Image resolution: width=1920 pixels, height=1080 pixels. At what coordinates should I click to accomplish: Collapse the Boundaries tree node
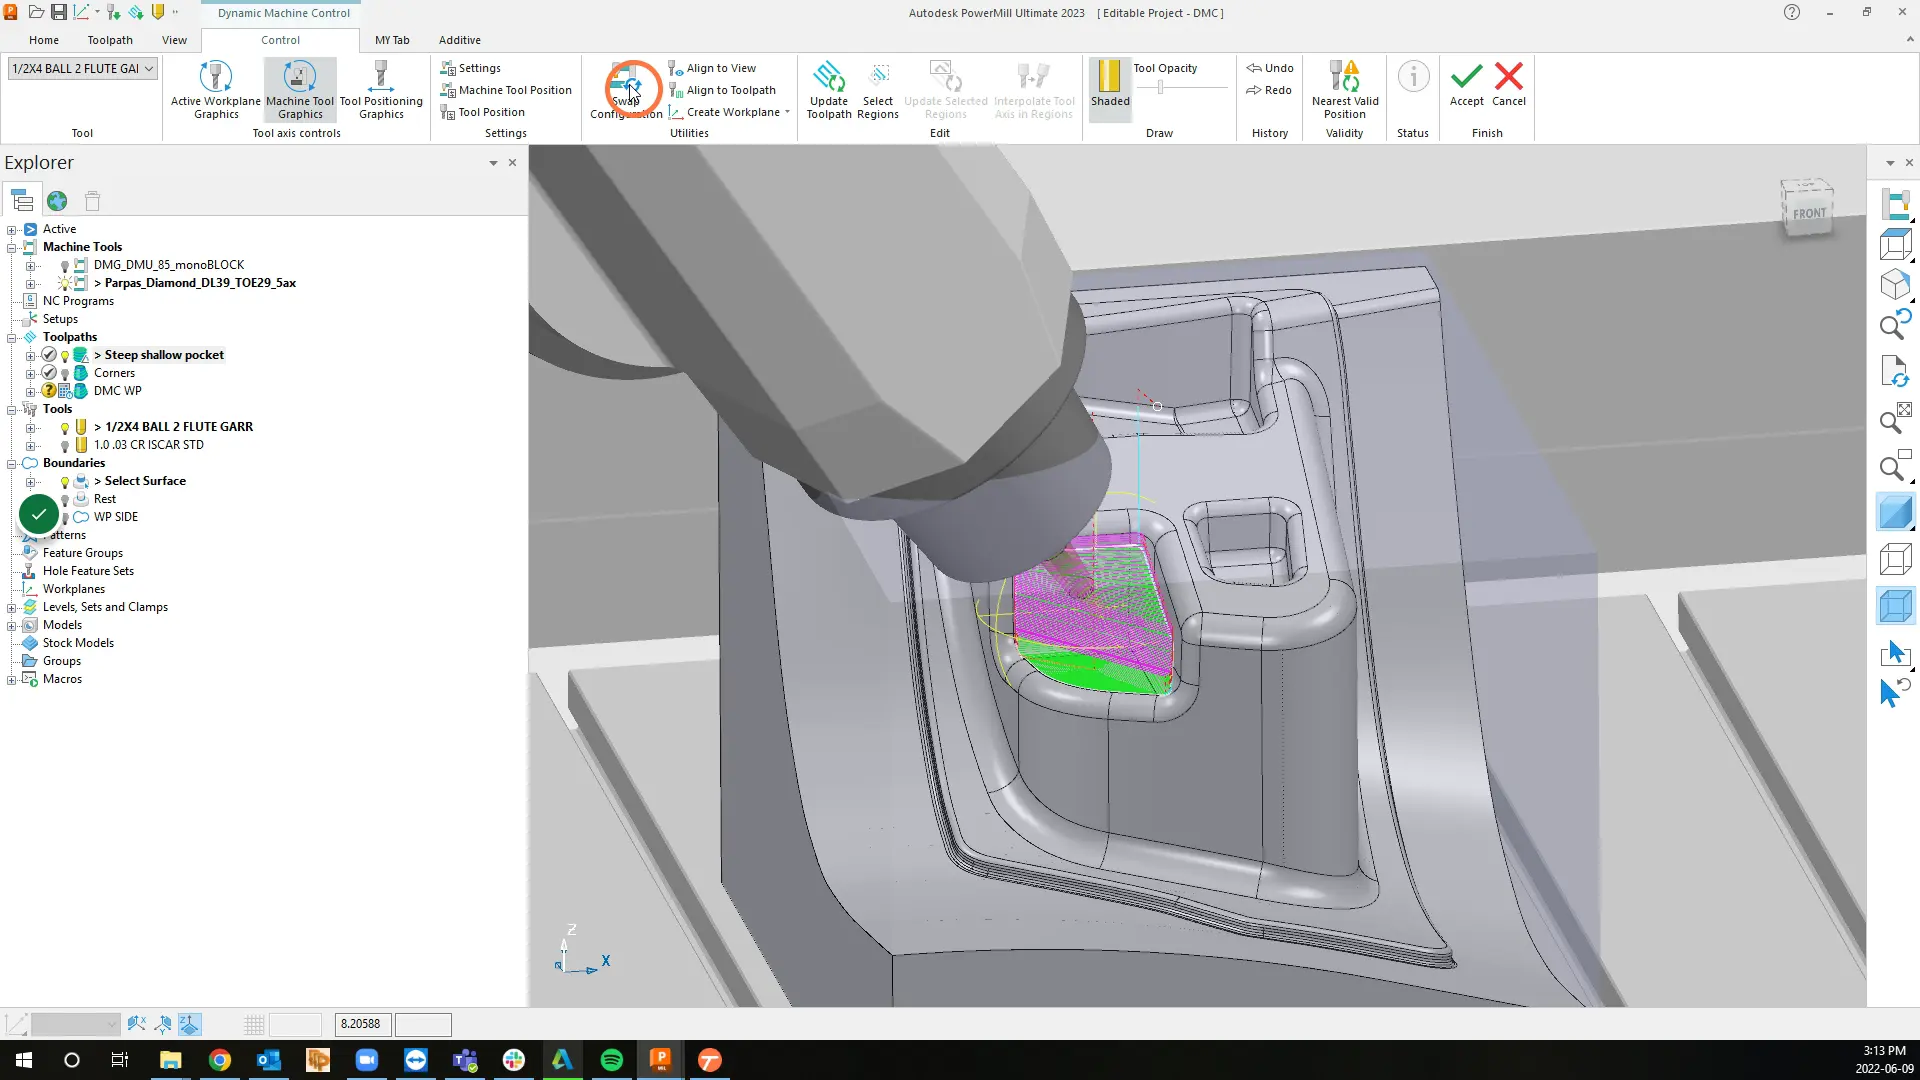12,463
